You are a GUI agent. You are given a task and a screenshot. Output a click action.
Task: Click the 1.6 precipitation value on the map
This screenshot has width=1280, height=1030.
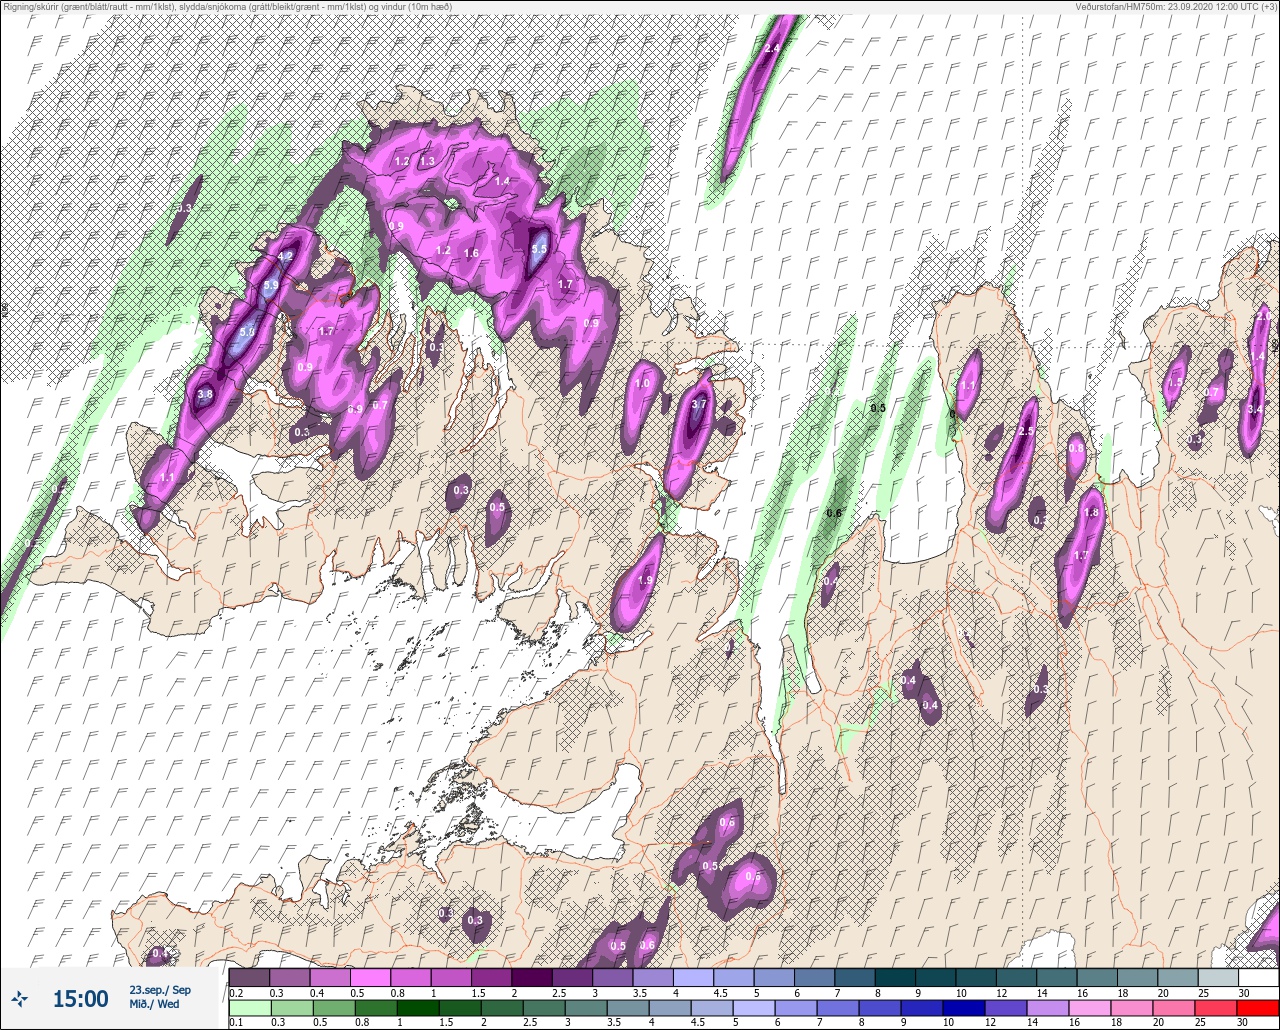pyautogui.click(x=471, y=254)
